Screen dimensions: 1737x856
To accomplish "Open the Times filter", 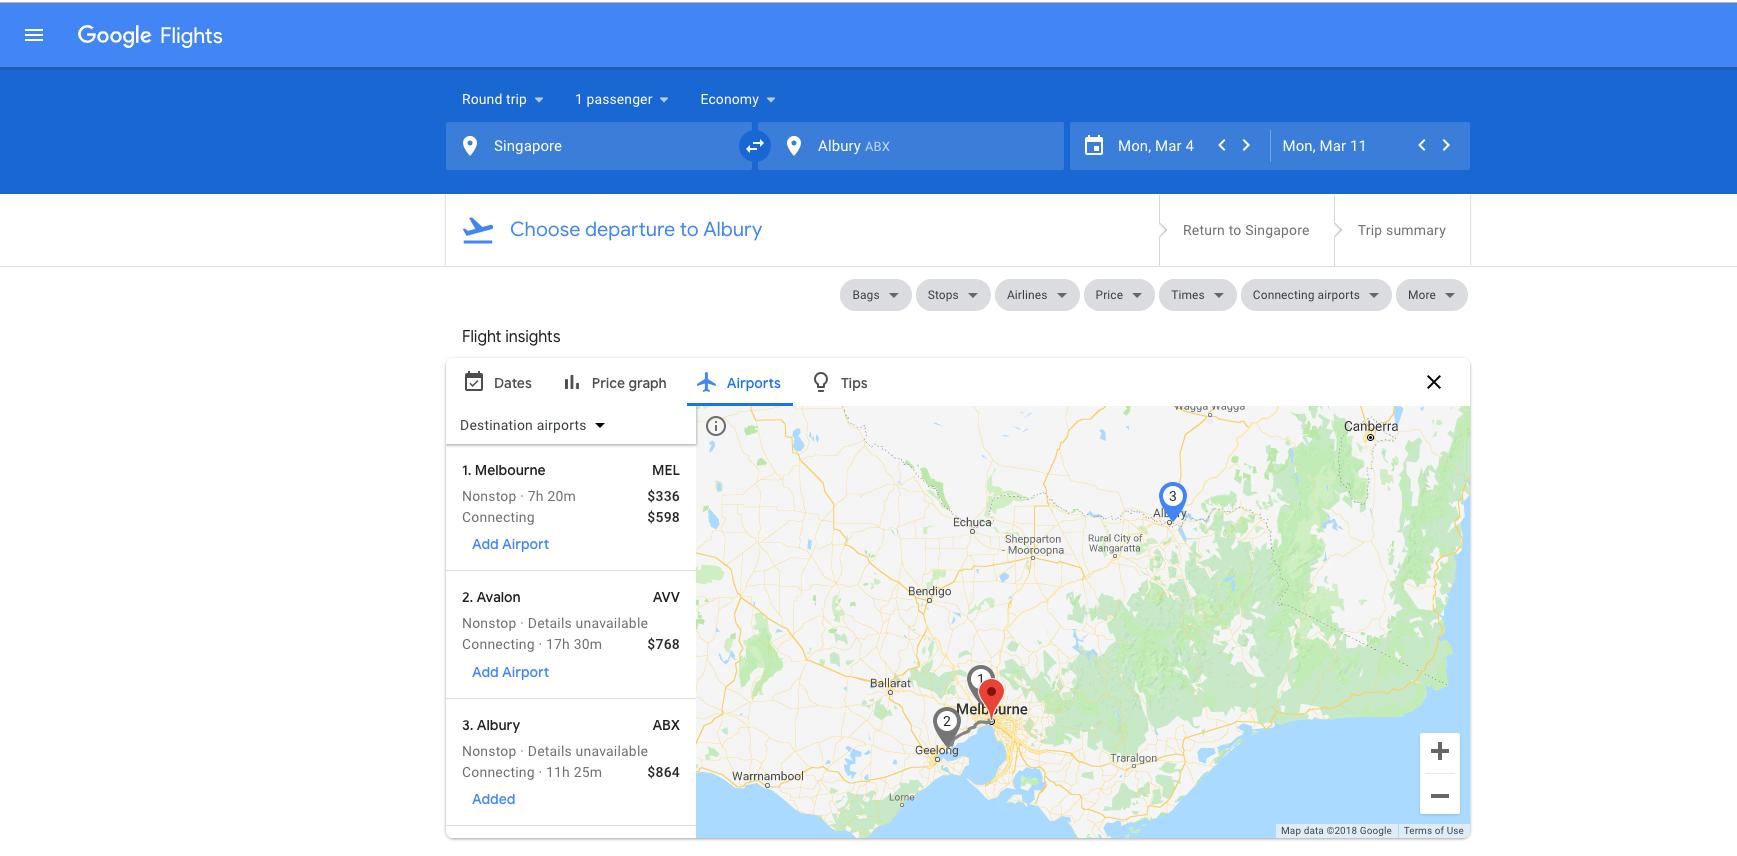I will coord(1197,295).
